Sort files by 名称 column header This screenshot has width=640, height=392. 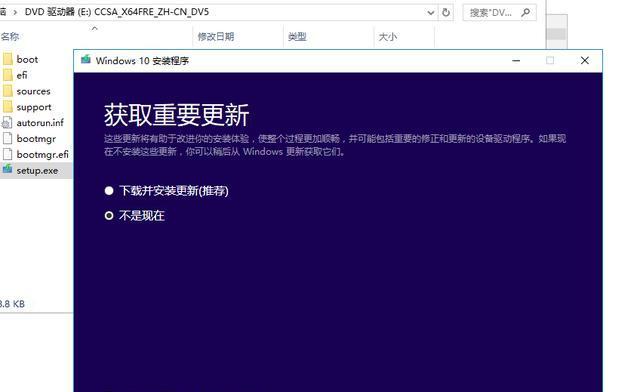pos(10,37)
